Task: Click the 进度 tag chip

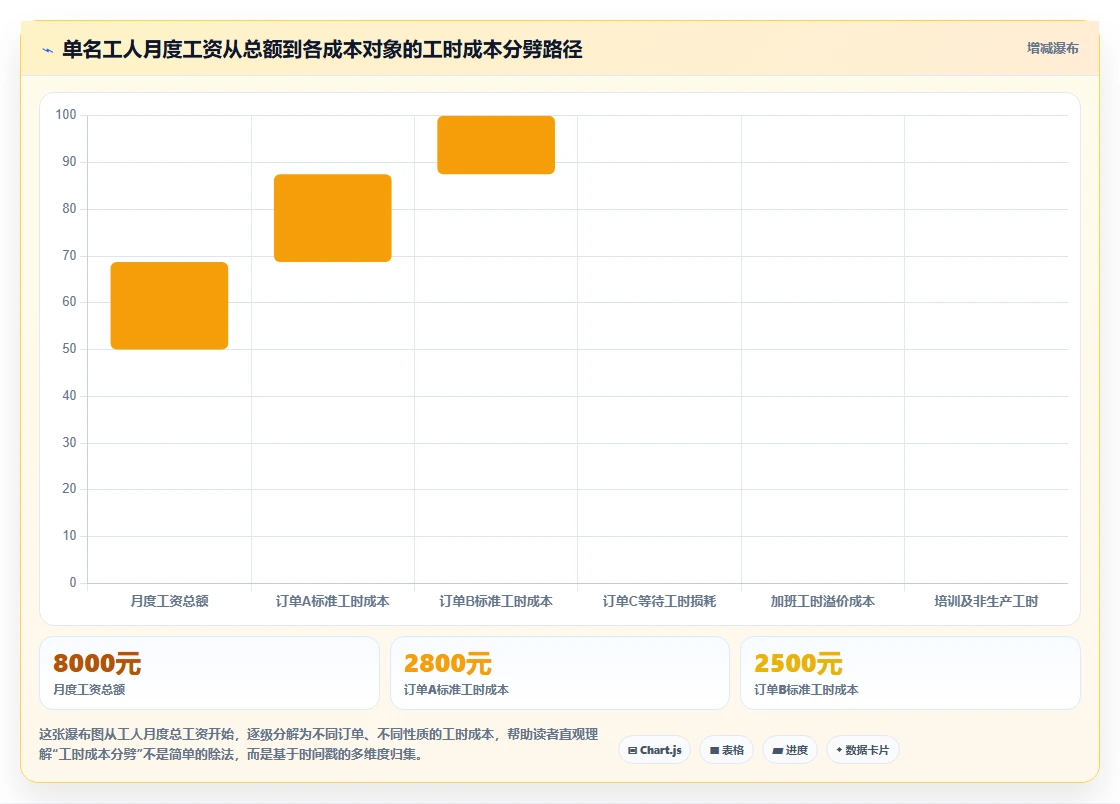Action: pyautogui.click(x=790, y=750)
